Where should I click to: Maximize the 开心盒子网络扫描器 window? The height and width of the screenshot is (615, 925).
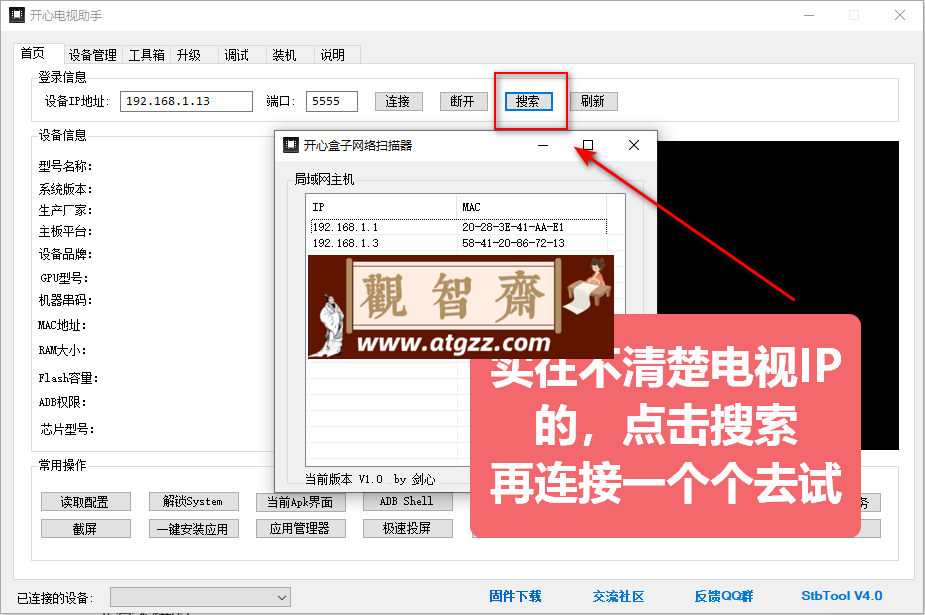click(x=588, y=145)
